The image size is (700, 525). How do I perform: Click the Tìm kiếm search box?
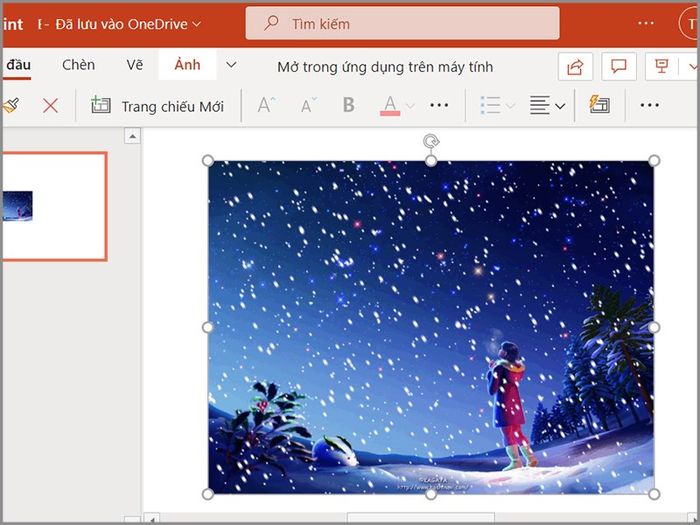(x=402, y=23)
